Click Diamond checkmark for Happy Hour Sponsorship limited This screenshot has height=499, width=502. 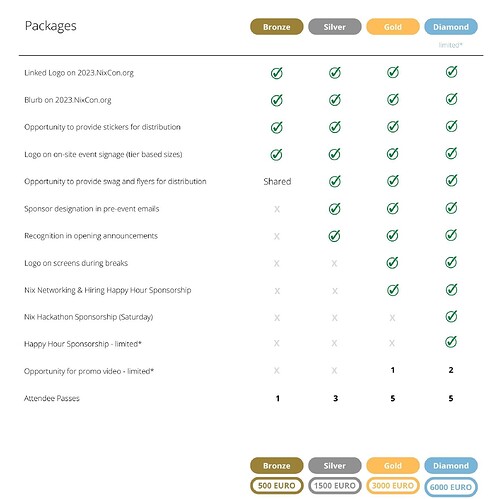(451, 342)
